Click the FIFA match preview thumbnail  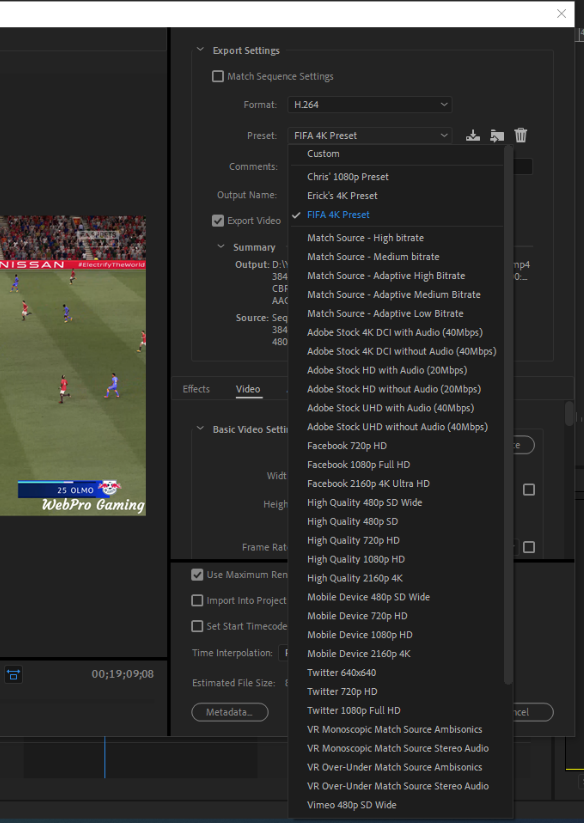73,365
